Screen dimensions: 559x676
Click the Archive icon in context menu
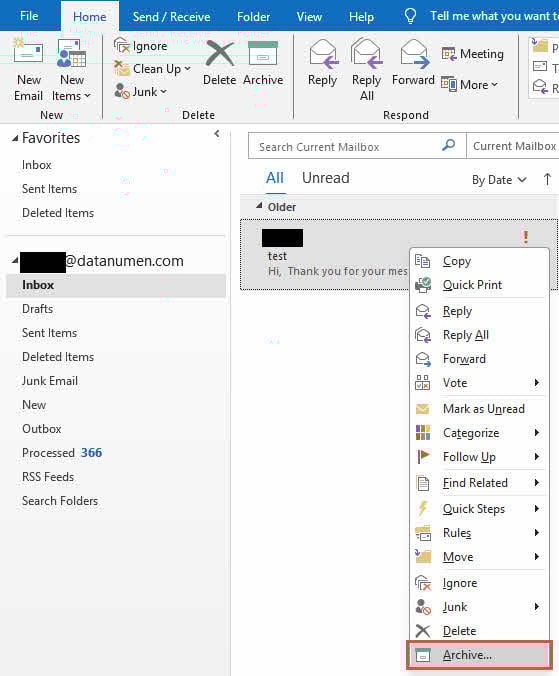click(423, 655)
